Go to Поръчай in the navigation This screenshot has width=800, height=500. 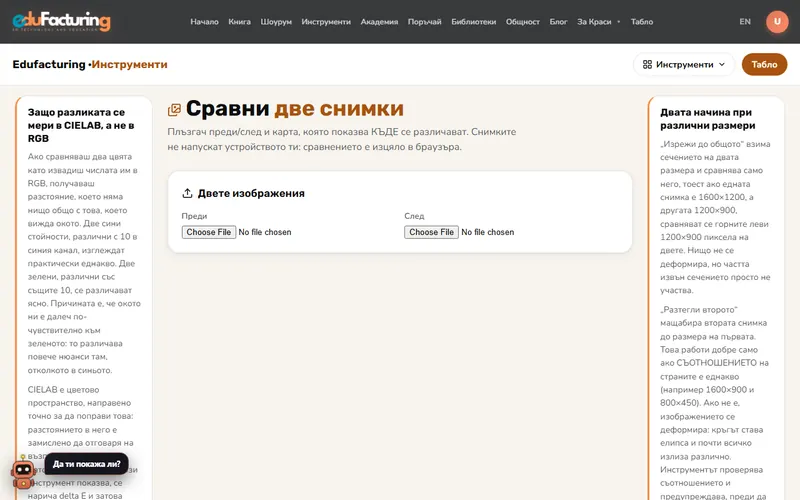tap(424, 21)
